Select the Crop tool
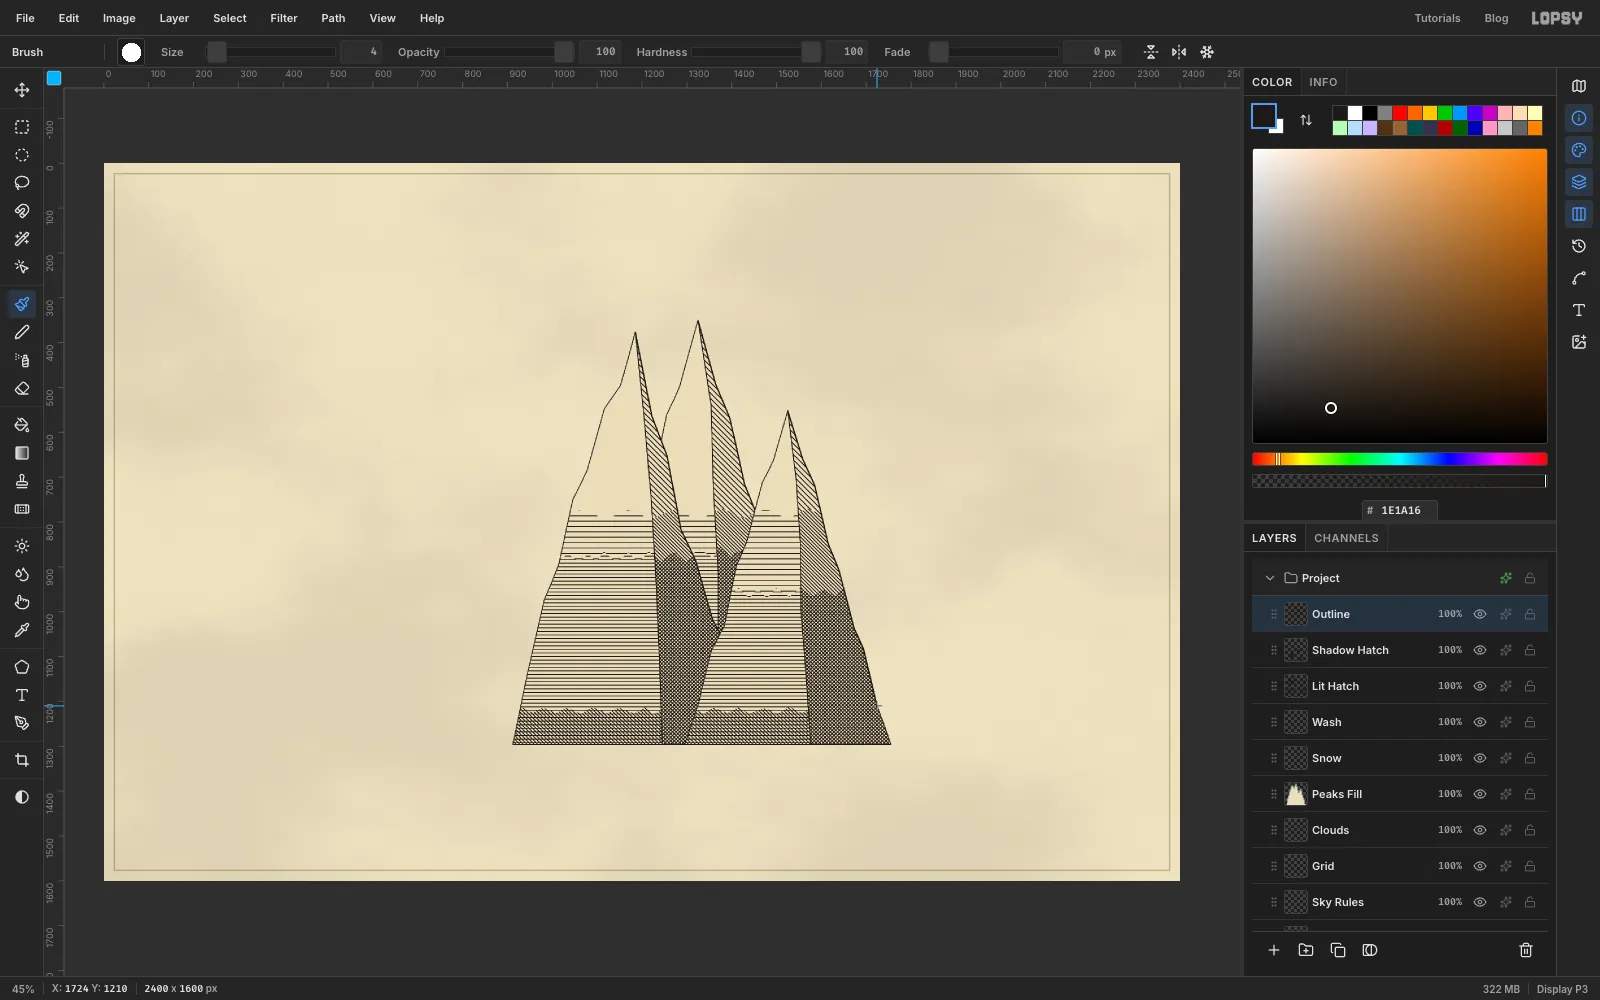Viewport: 1600px width, 1000px height. coord(21,760)
